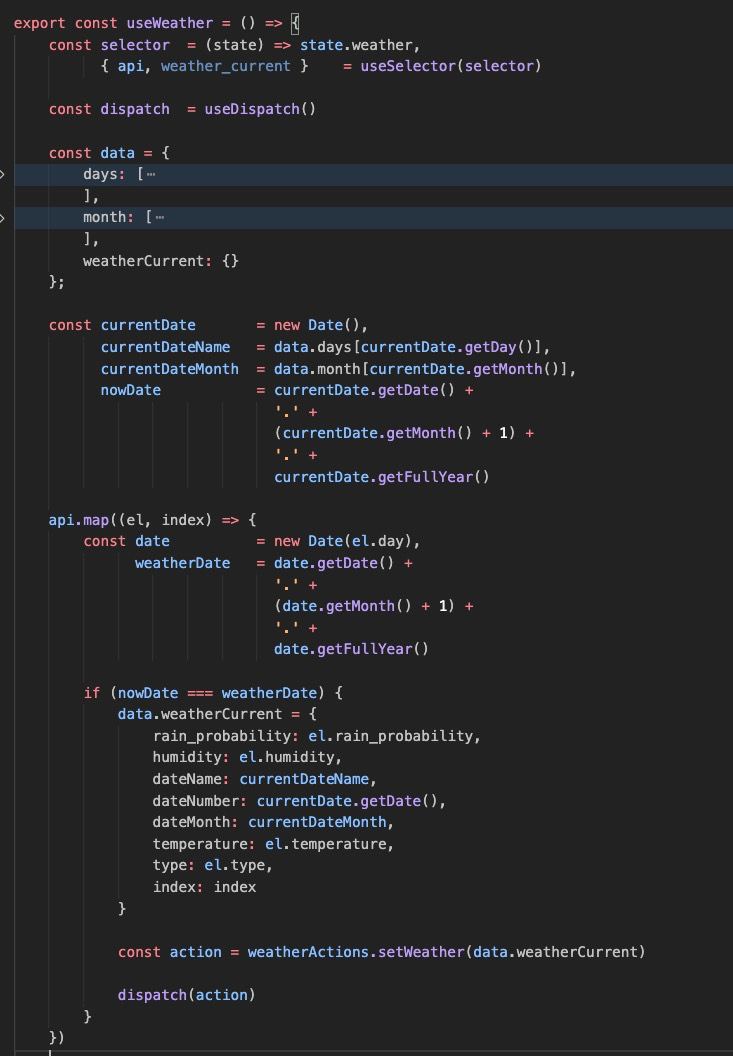Click 'weatherActions.setWeather' call
733x1056 pixels.
(356, 952)
